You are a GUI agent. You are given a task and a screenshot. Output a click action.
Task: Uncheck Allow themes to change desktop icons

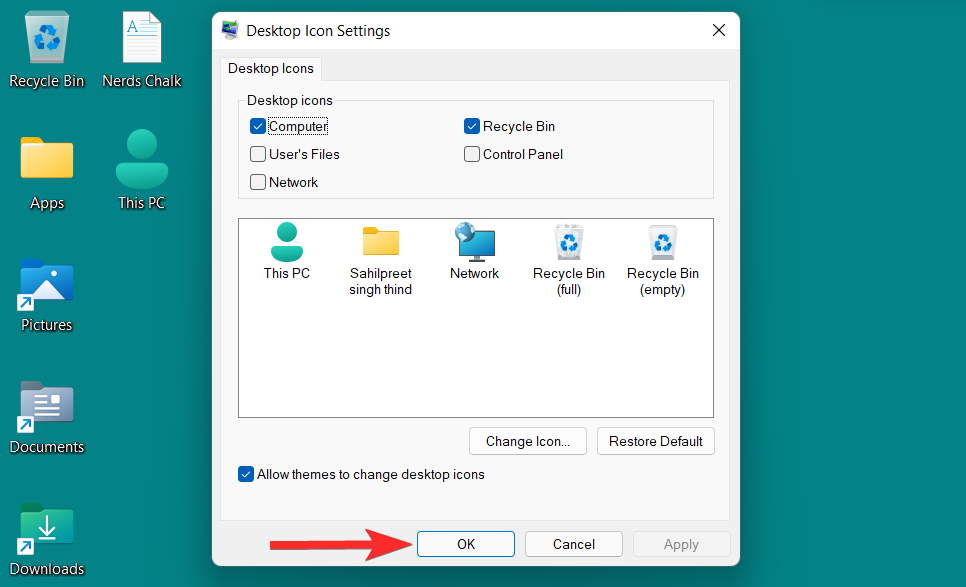246,474
